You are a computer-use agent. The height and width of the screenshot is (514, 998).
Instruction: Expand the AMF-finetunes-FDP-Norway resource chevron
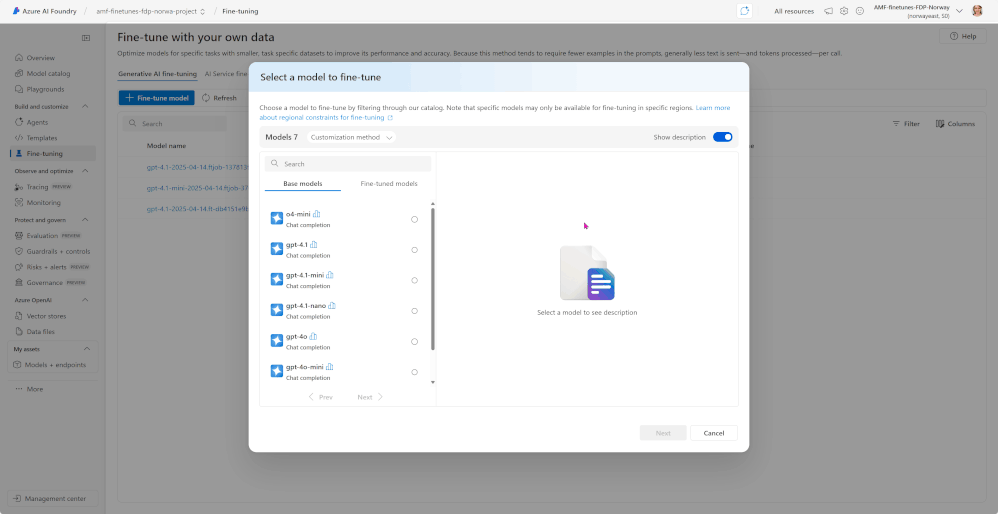(x=960, y=11)
